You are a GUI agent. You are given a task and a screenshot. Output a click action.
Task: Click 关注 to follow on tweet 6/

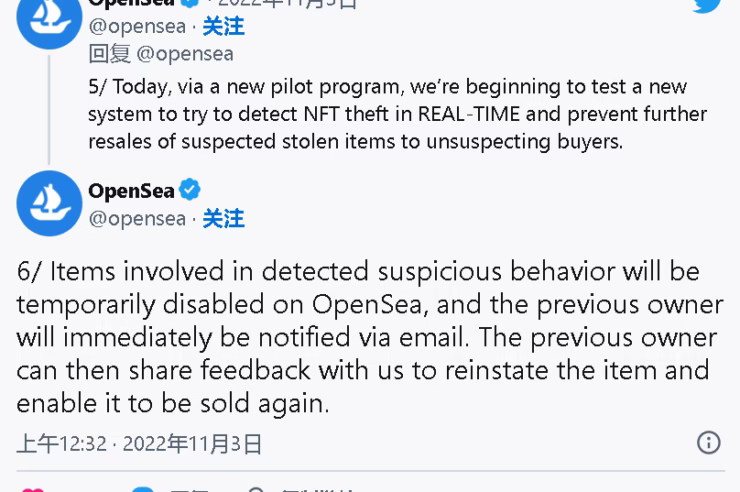(223, 219)
